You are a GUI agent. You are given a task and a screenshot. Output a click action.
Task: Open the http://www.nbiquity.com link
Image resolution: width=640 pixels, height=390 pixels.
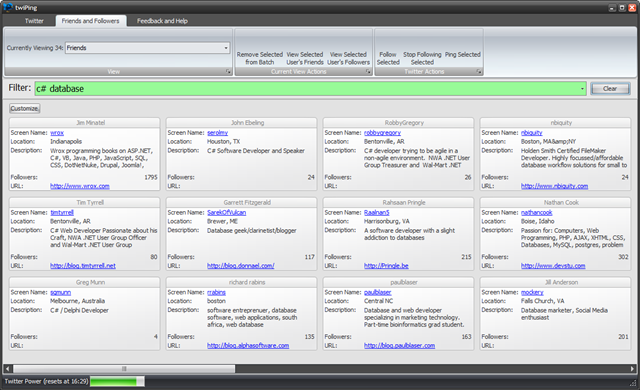click(554, 186)
